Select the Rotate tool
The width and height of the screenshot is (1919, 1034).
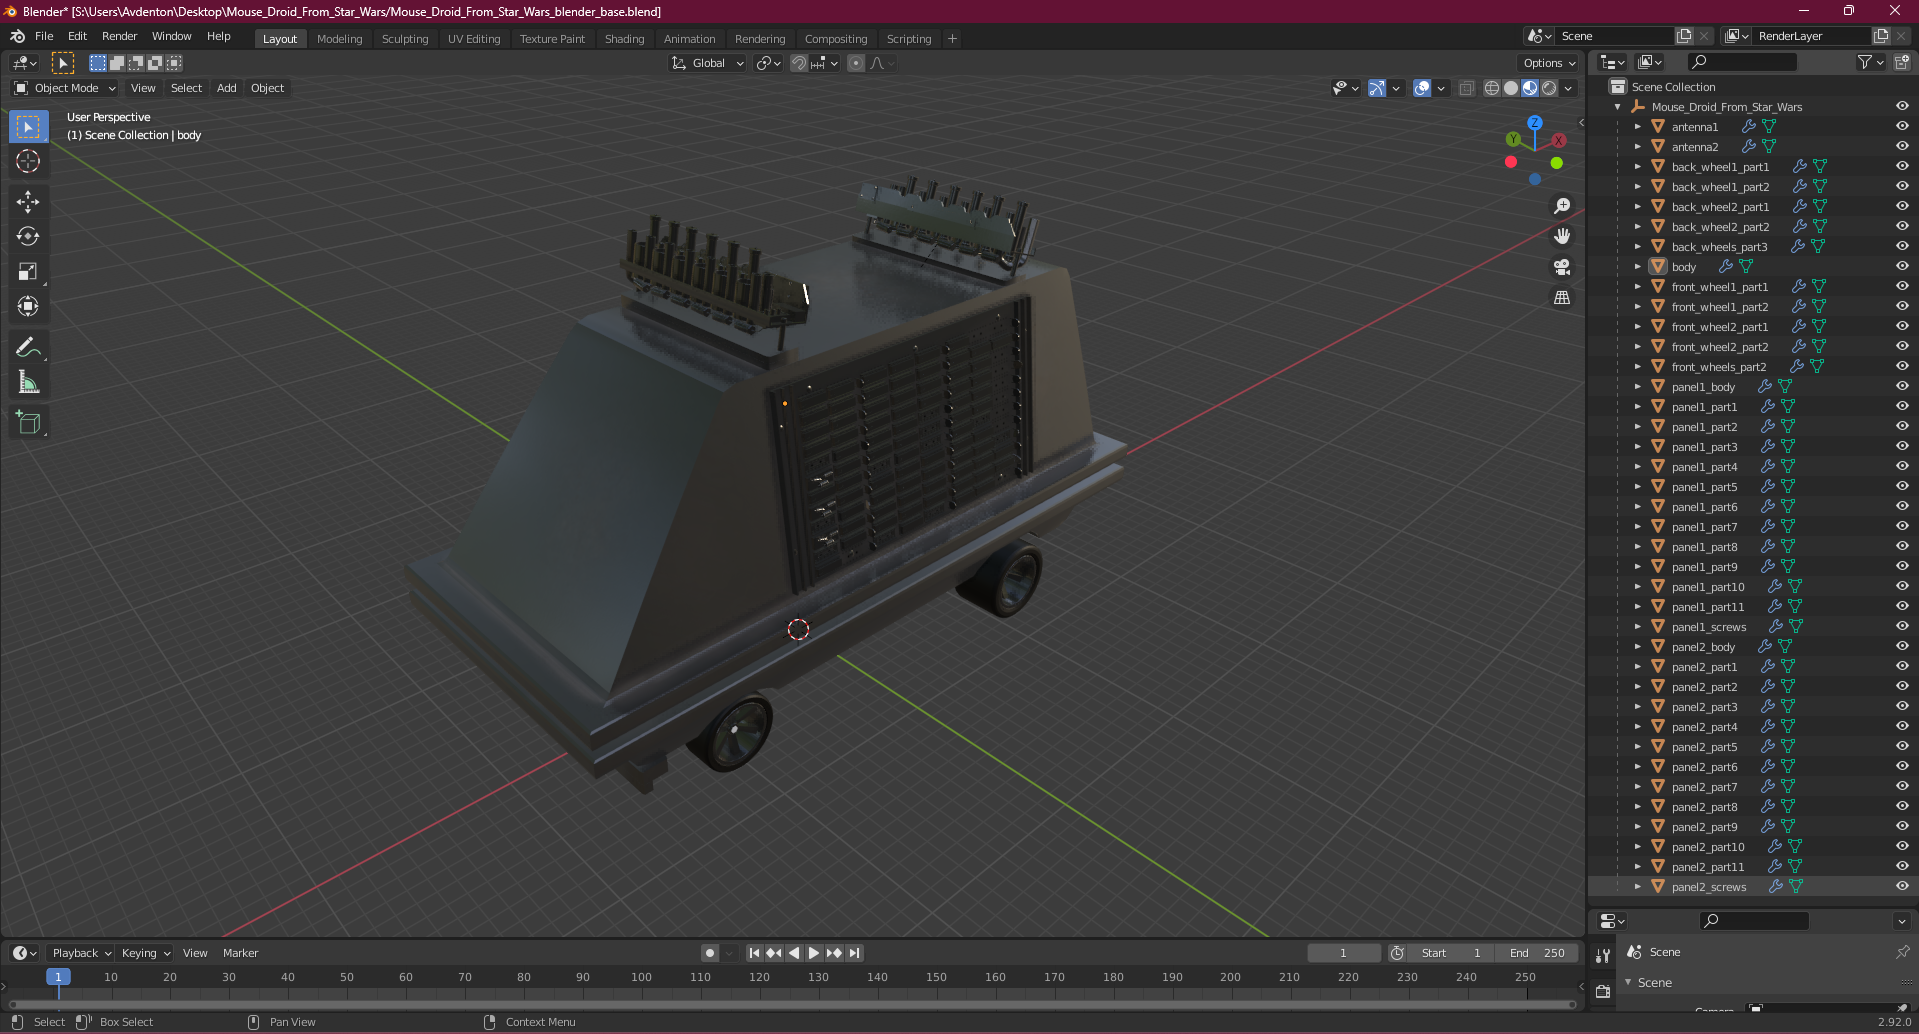pyautogui.click(x=28, y=237)
